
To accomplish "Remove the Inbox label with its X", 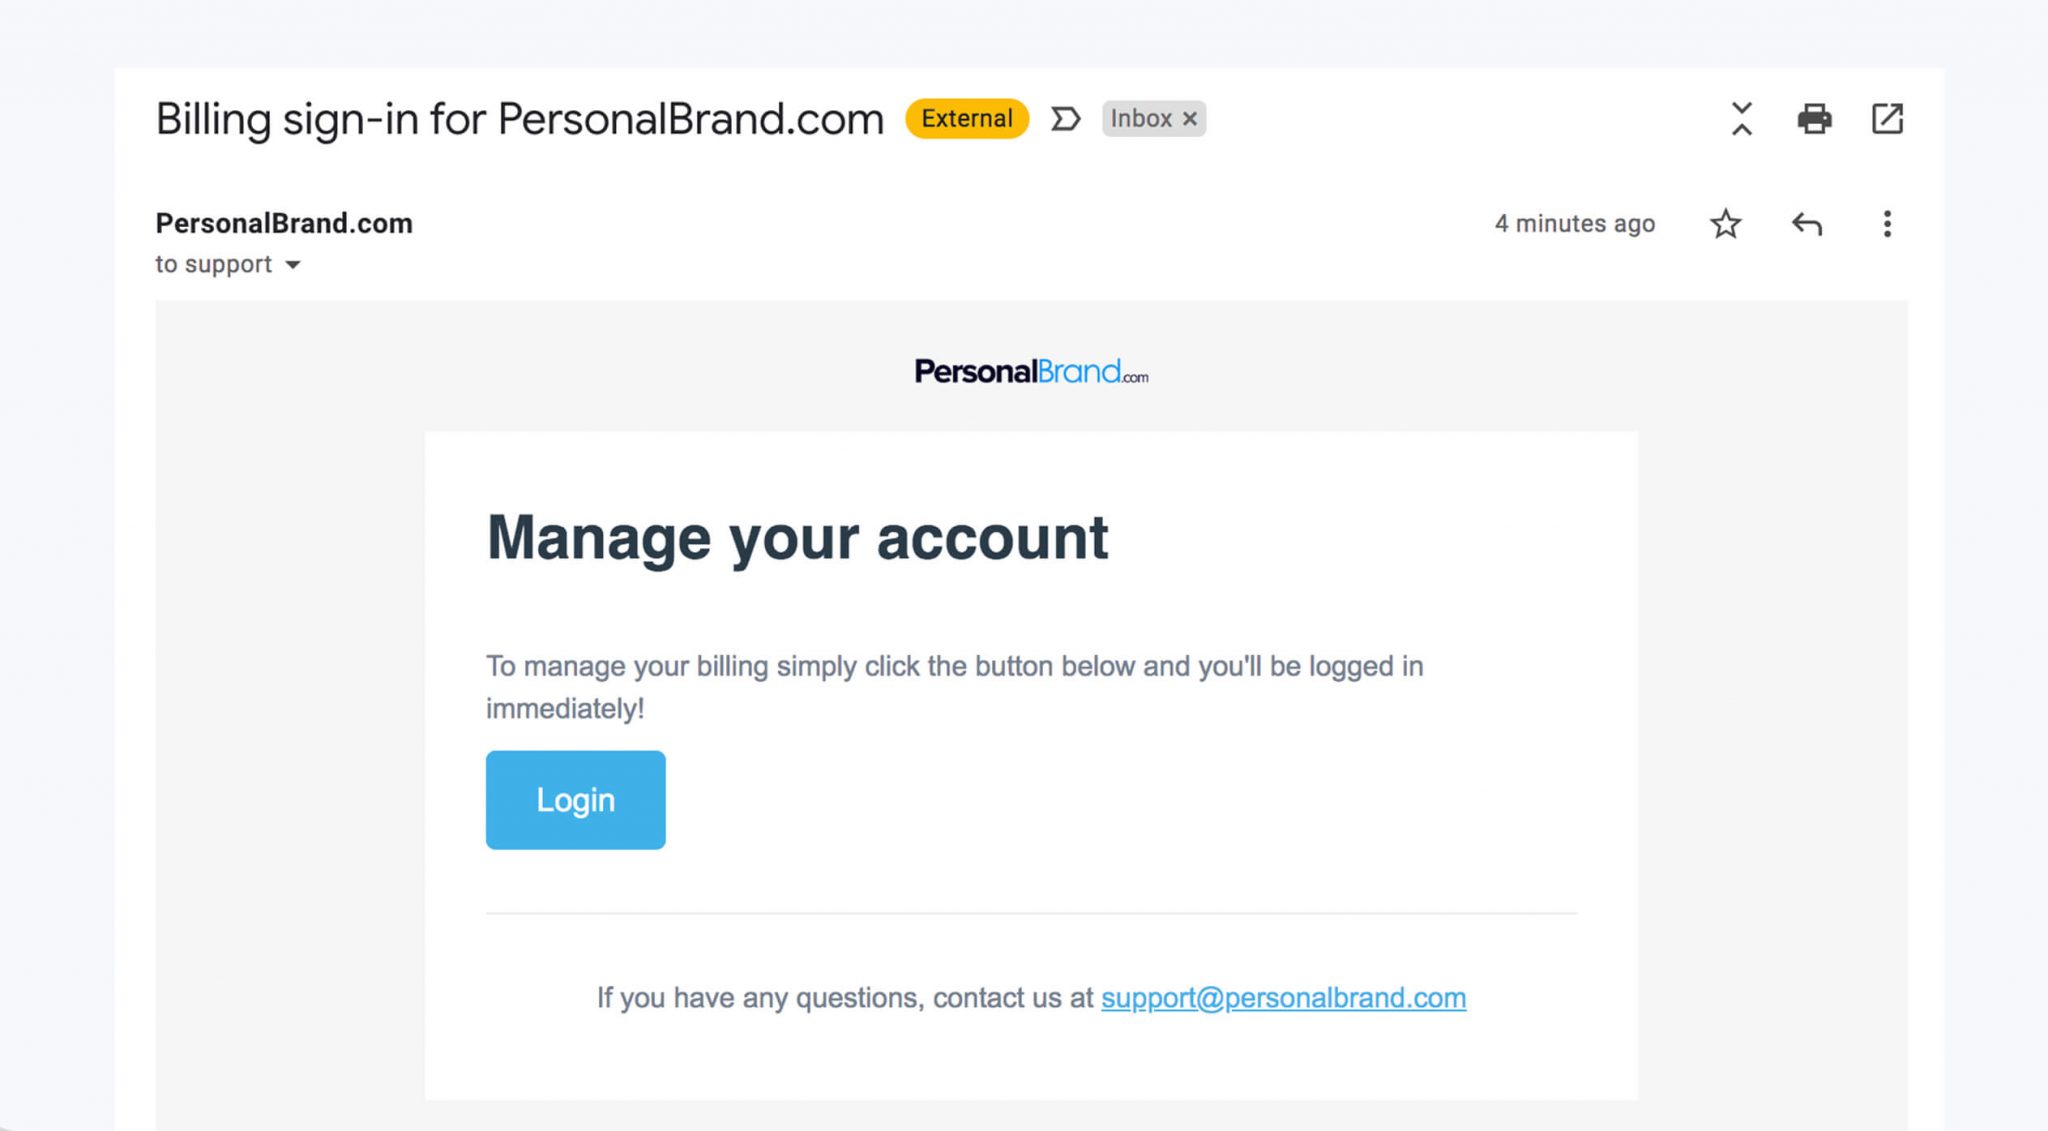I will (x=1190, y=119).
